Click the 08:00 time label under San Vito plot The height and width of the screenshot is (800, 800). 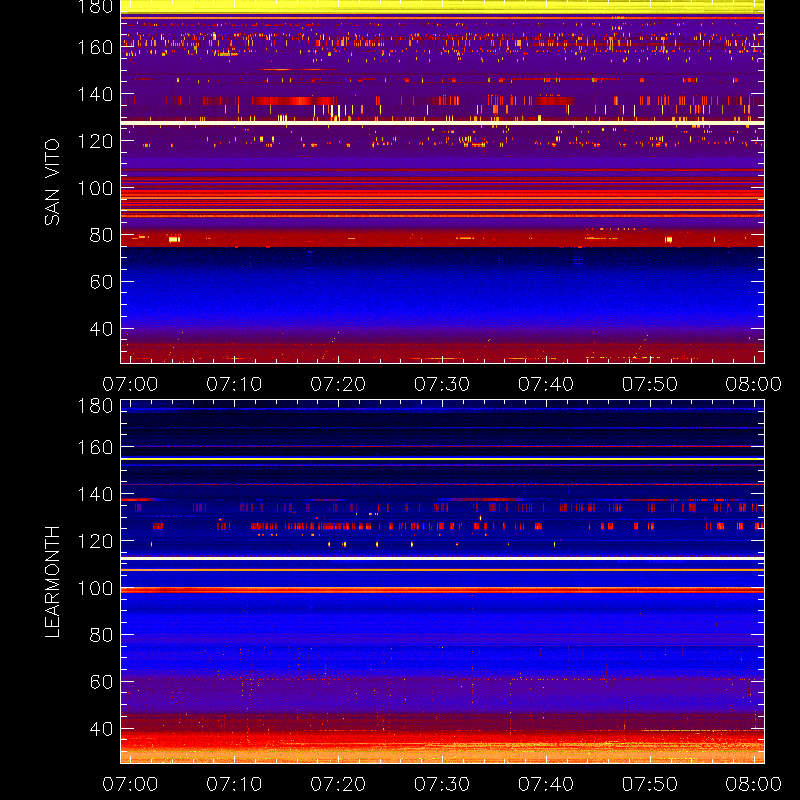(754, 384)
